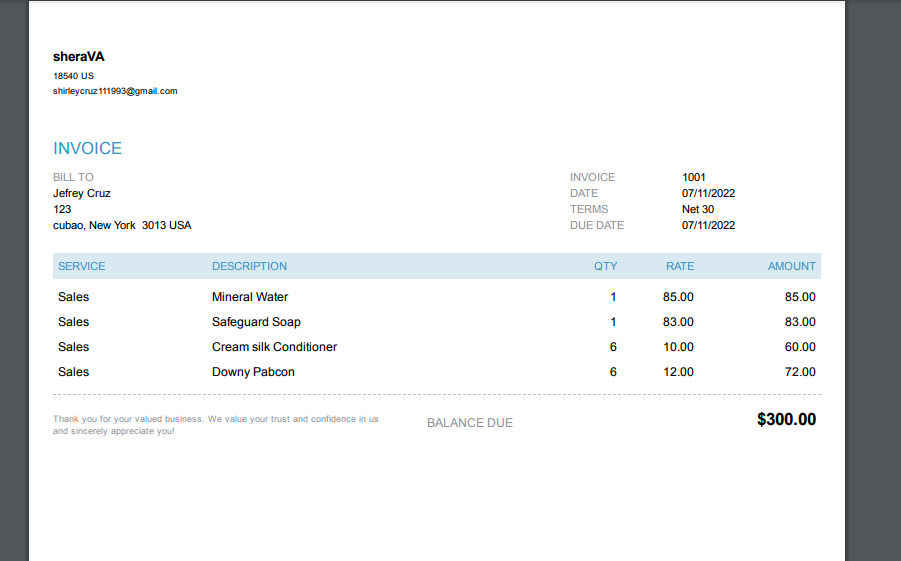Click the blue INVOICE heading
Viewport: 901px width, 561px height.
coord(87,148)
